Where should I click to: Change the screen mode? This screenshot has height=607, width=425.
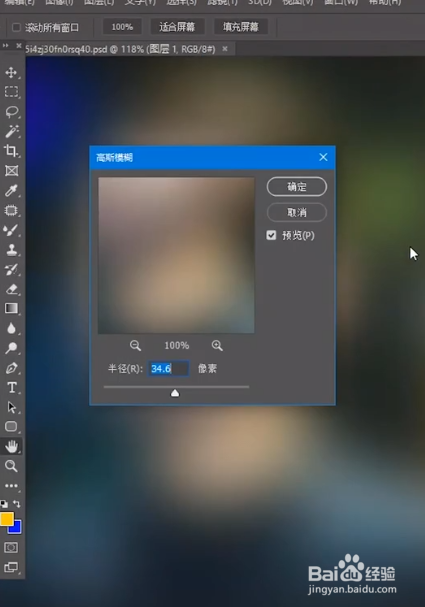(x=11, y=567)
